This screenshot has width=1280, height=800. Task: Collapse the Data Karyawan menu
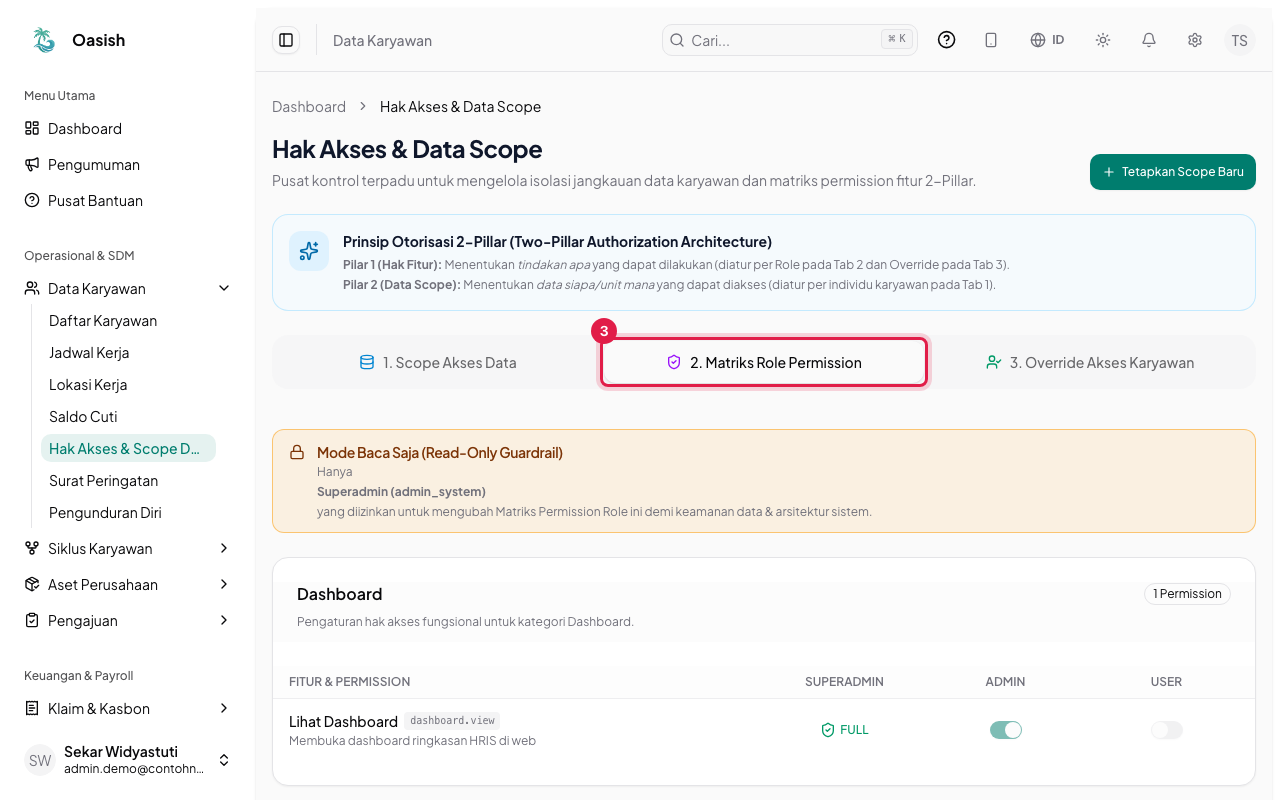(128, 288)
